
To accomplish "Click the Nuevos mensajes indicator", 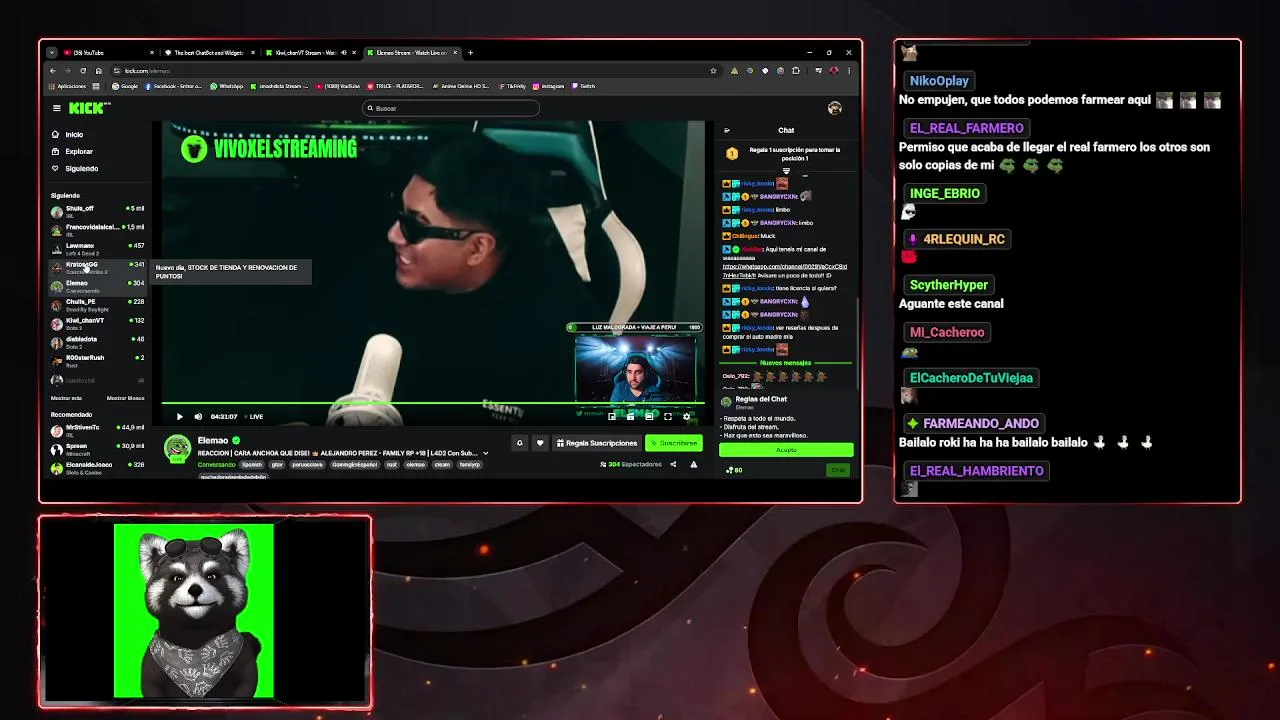I will tap(786, 363).
